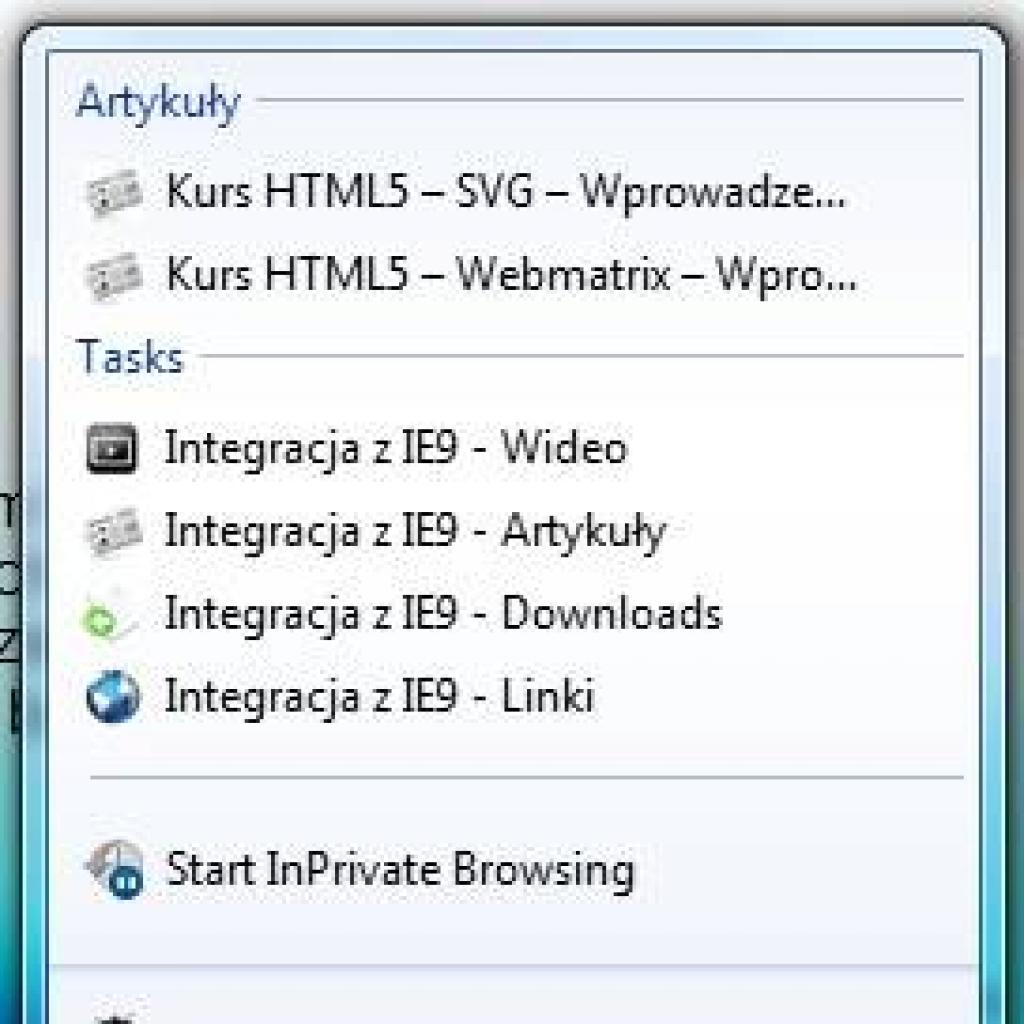Click the globe icon next to Linki

[113, 697]
